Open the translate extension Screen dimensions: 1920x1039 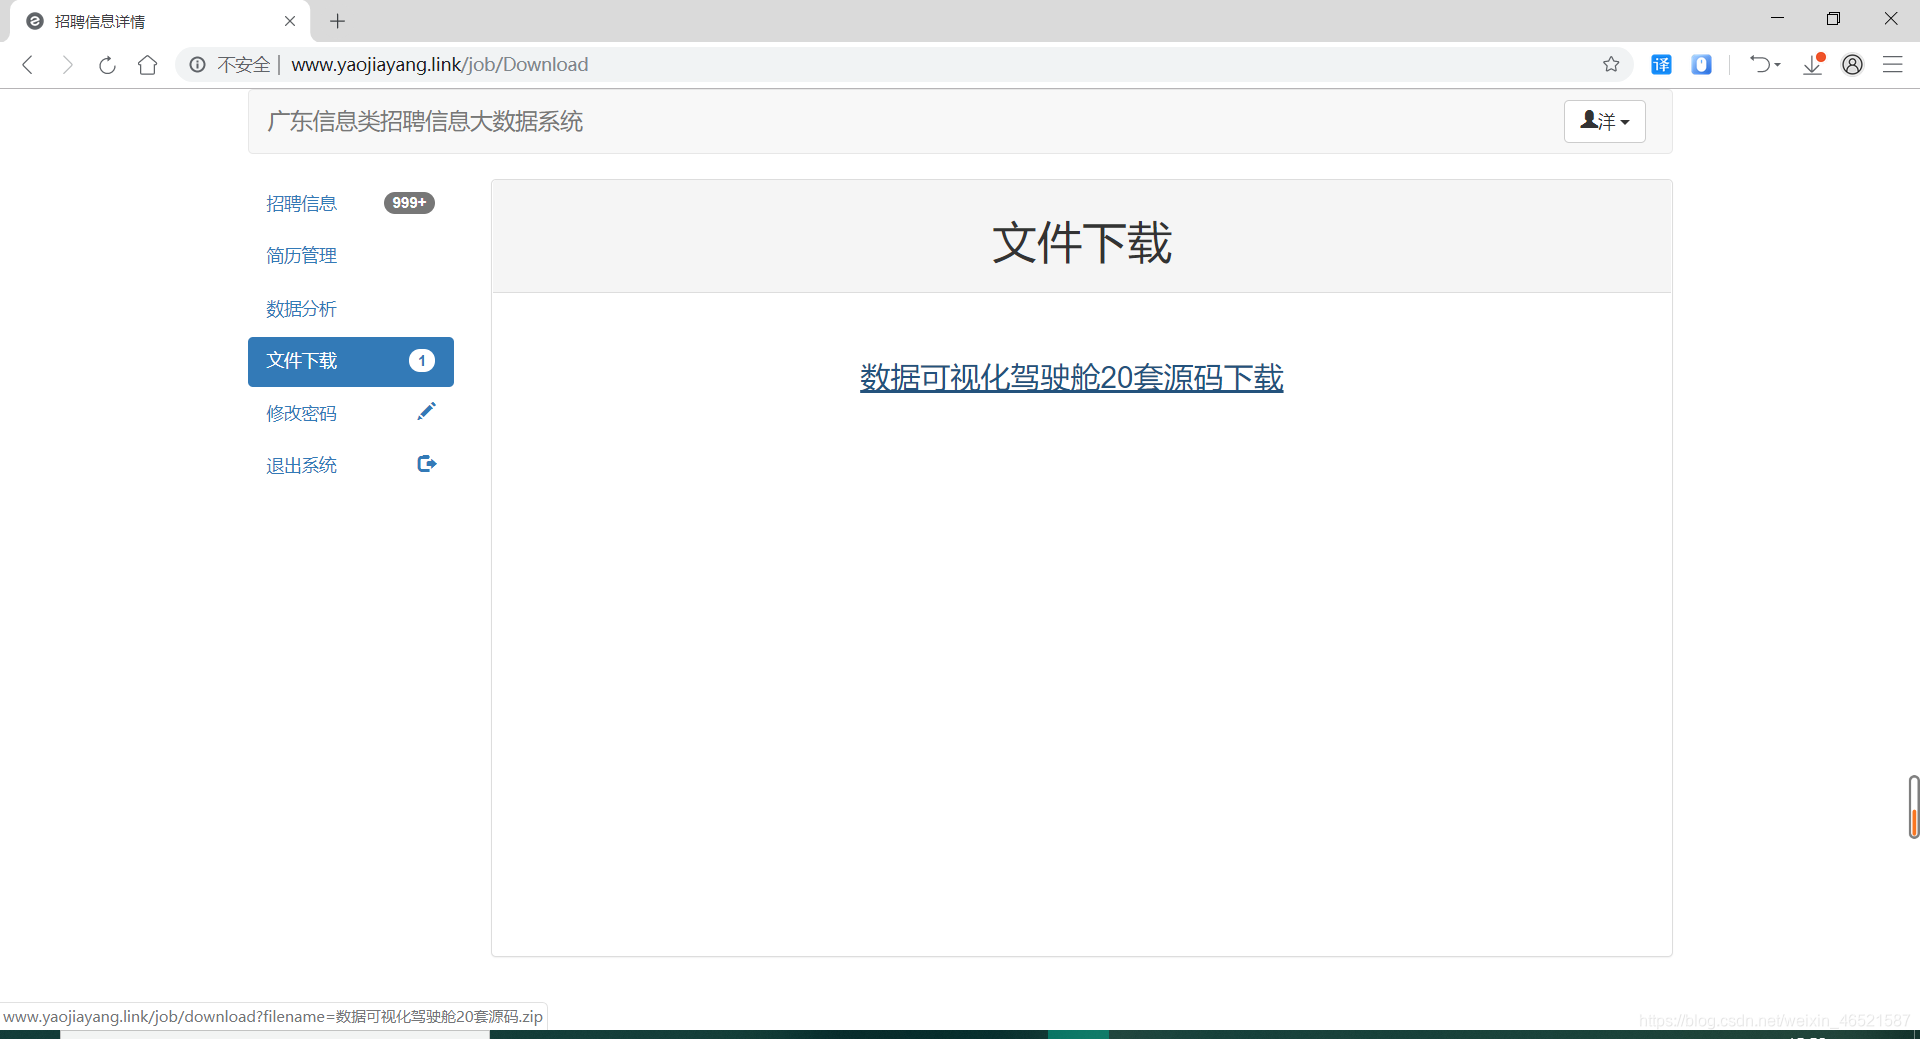coord(1661,65)
